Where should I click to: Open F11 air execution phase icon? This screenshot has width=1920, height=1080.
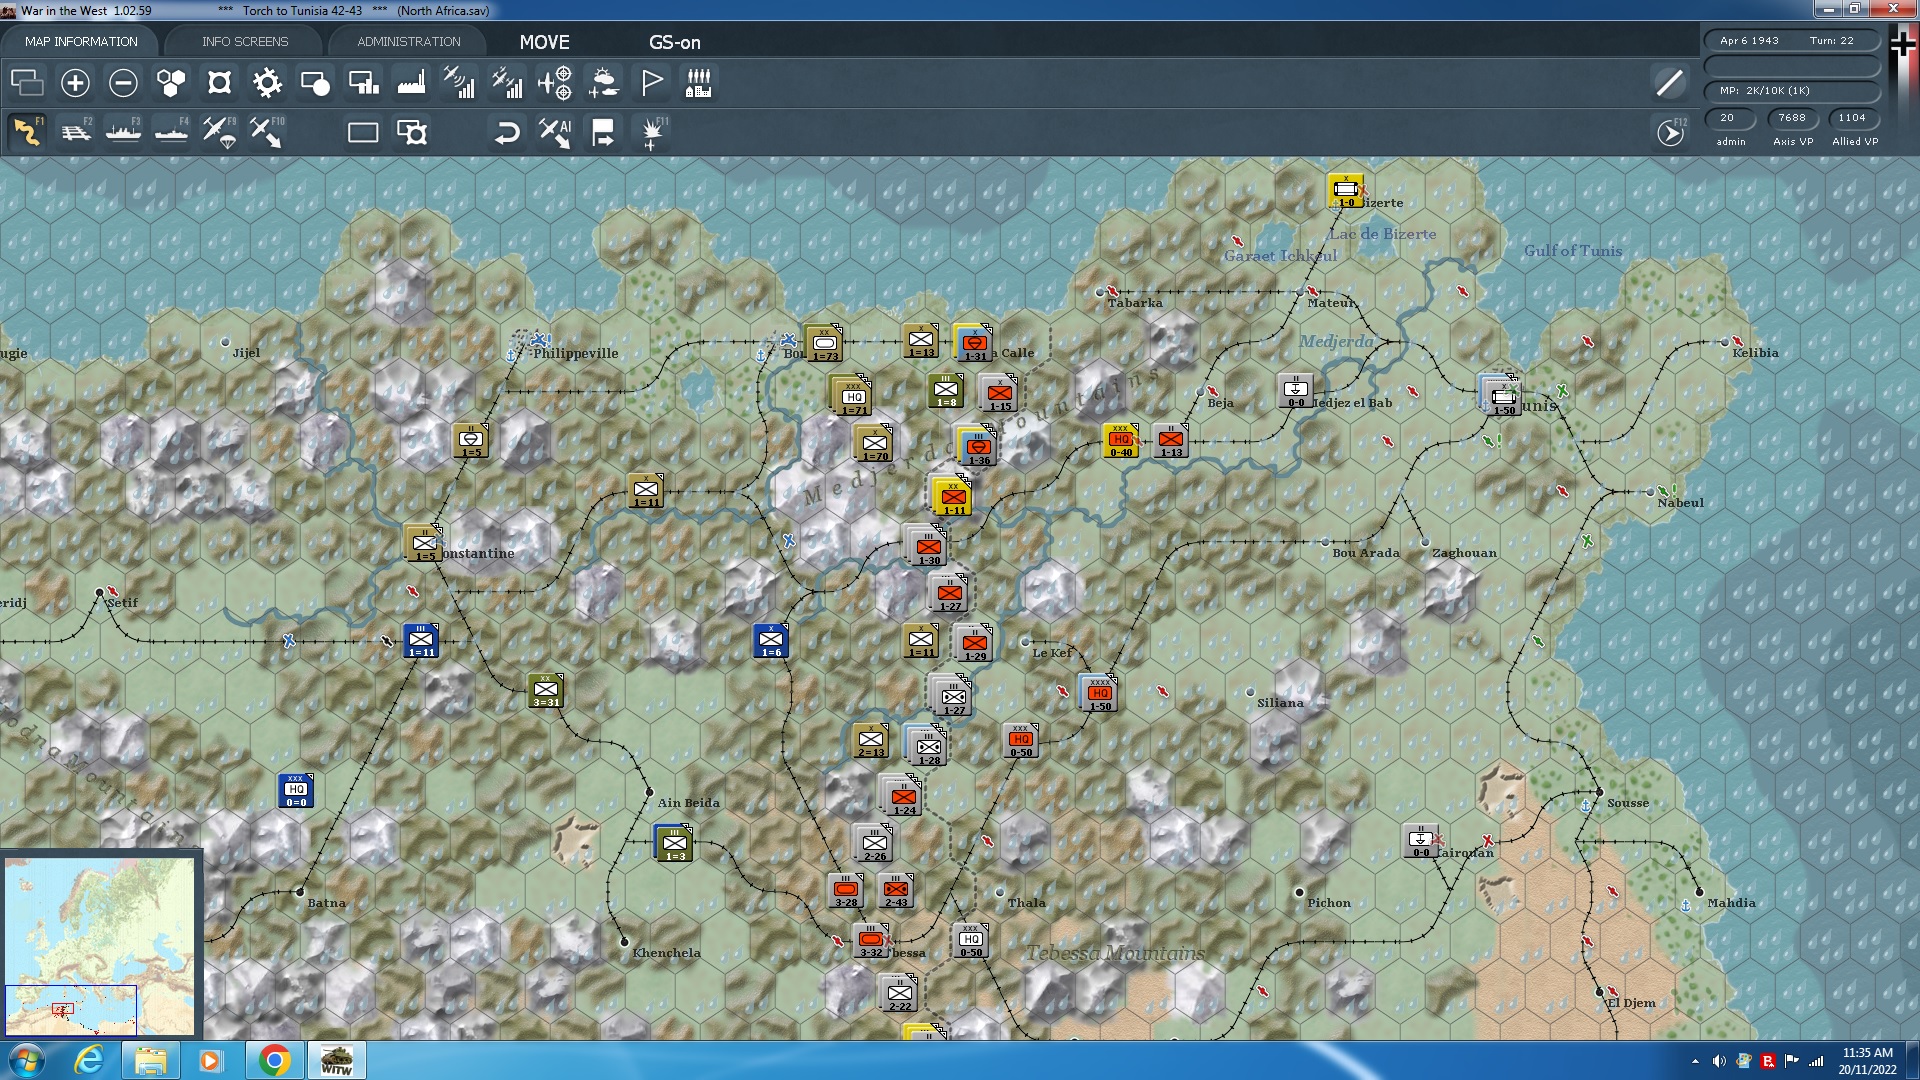(652, 132)
